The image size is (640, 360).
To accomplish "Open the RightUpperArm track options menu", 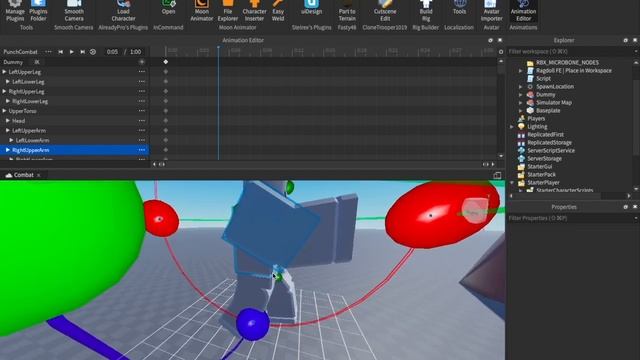I will [142, 150].
